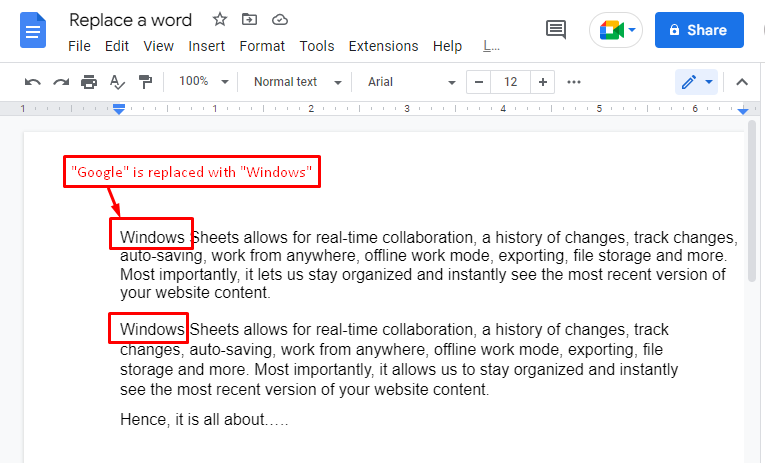The height and width of the screenshot is (463, 765).
Task: Star the document Replace a word
Action: click(220, 20)
